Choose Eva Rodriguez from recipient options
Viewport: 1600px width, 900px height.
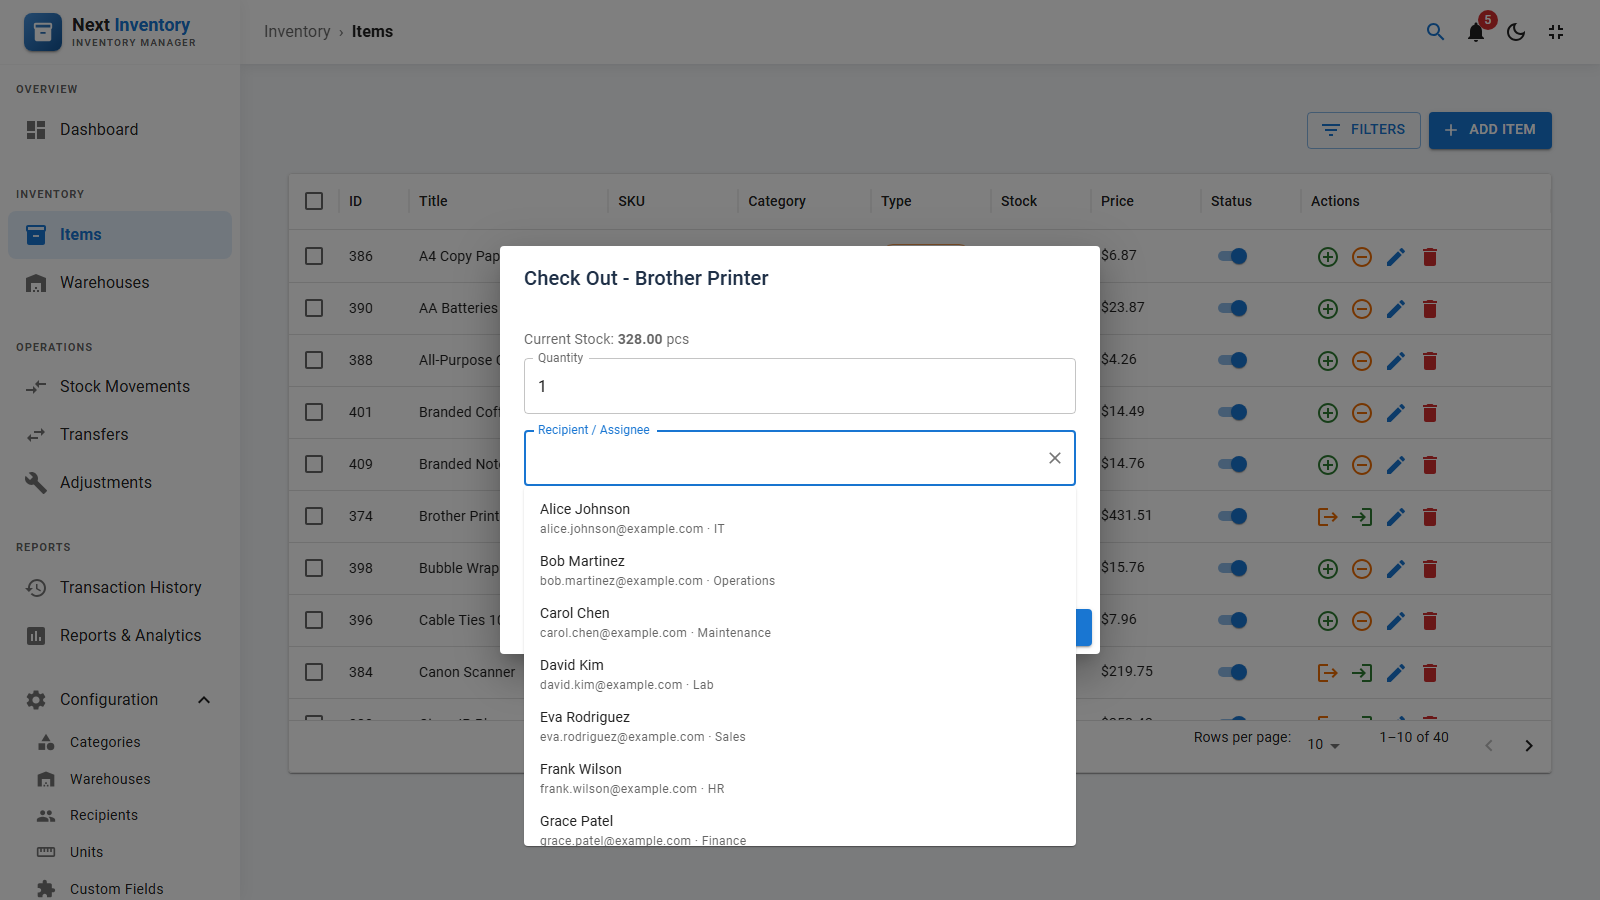click(800, 726)
